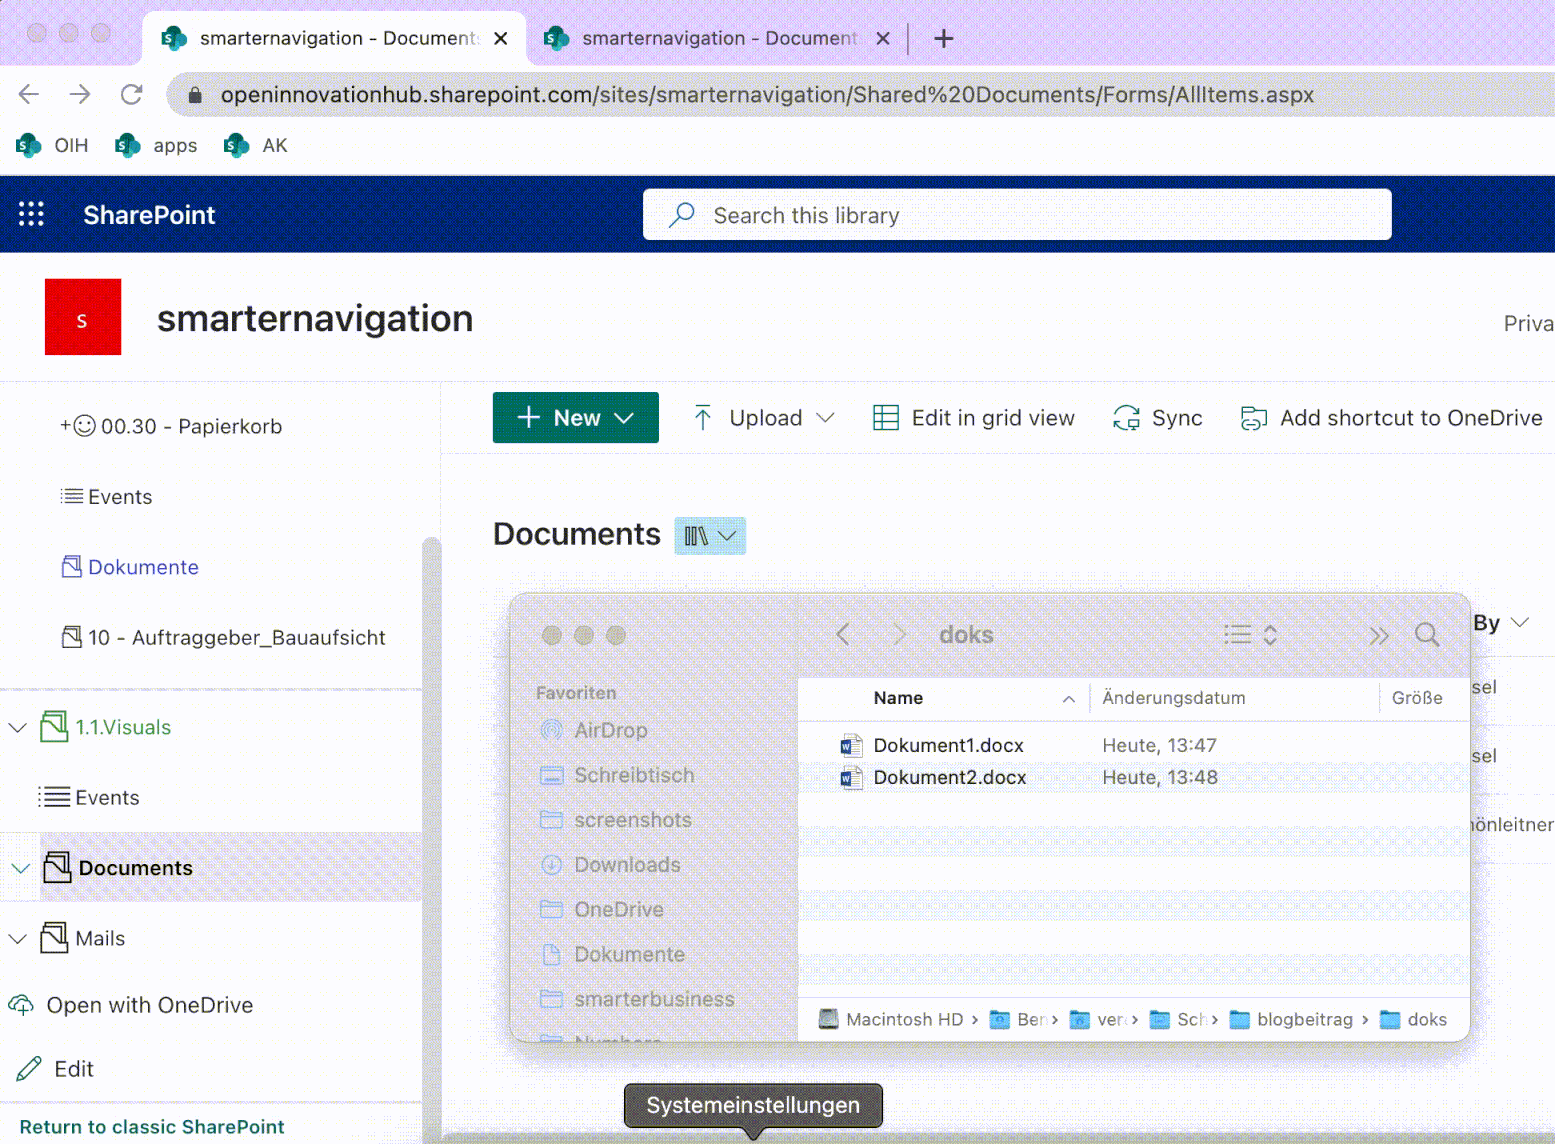Click the Sync library icon
This screenshot has height=1144, width=1555.
coord(1128,417)
